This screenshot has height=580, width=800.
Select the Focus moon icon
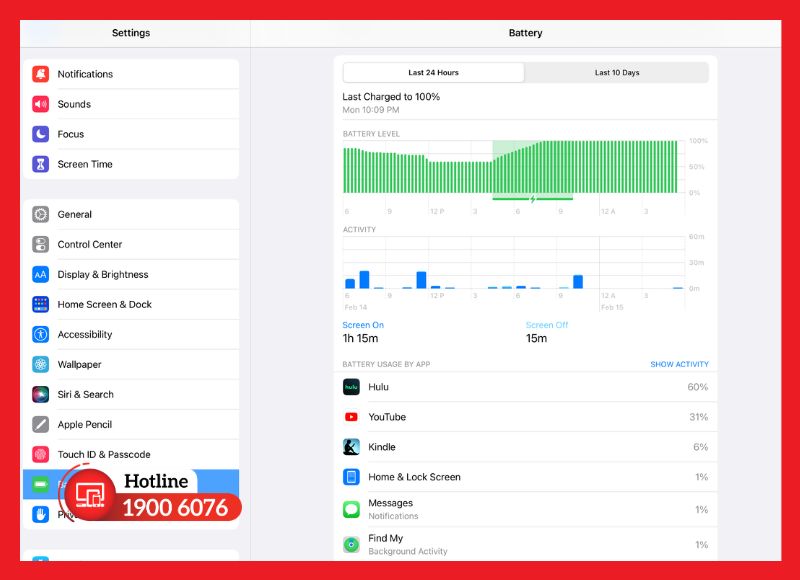(40, 134)
